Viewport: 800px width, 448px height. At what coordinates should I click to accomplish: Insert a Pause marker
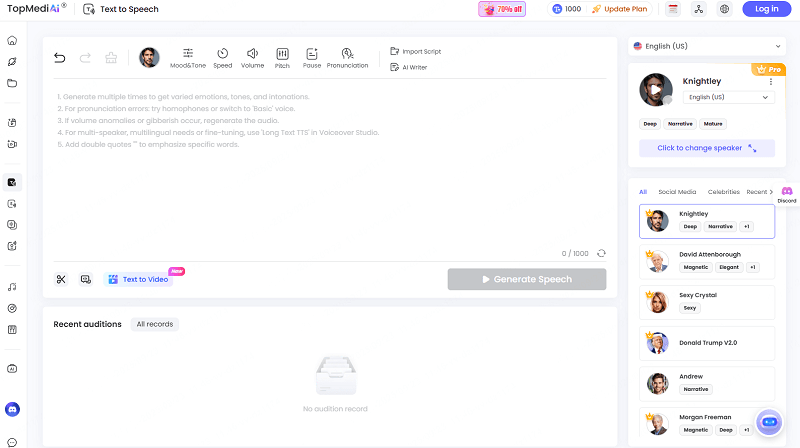(312, 58)
